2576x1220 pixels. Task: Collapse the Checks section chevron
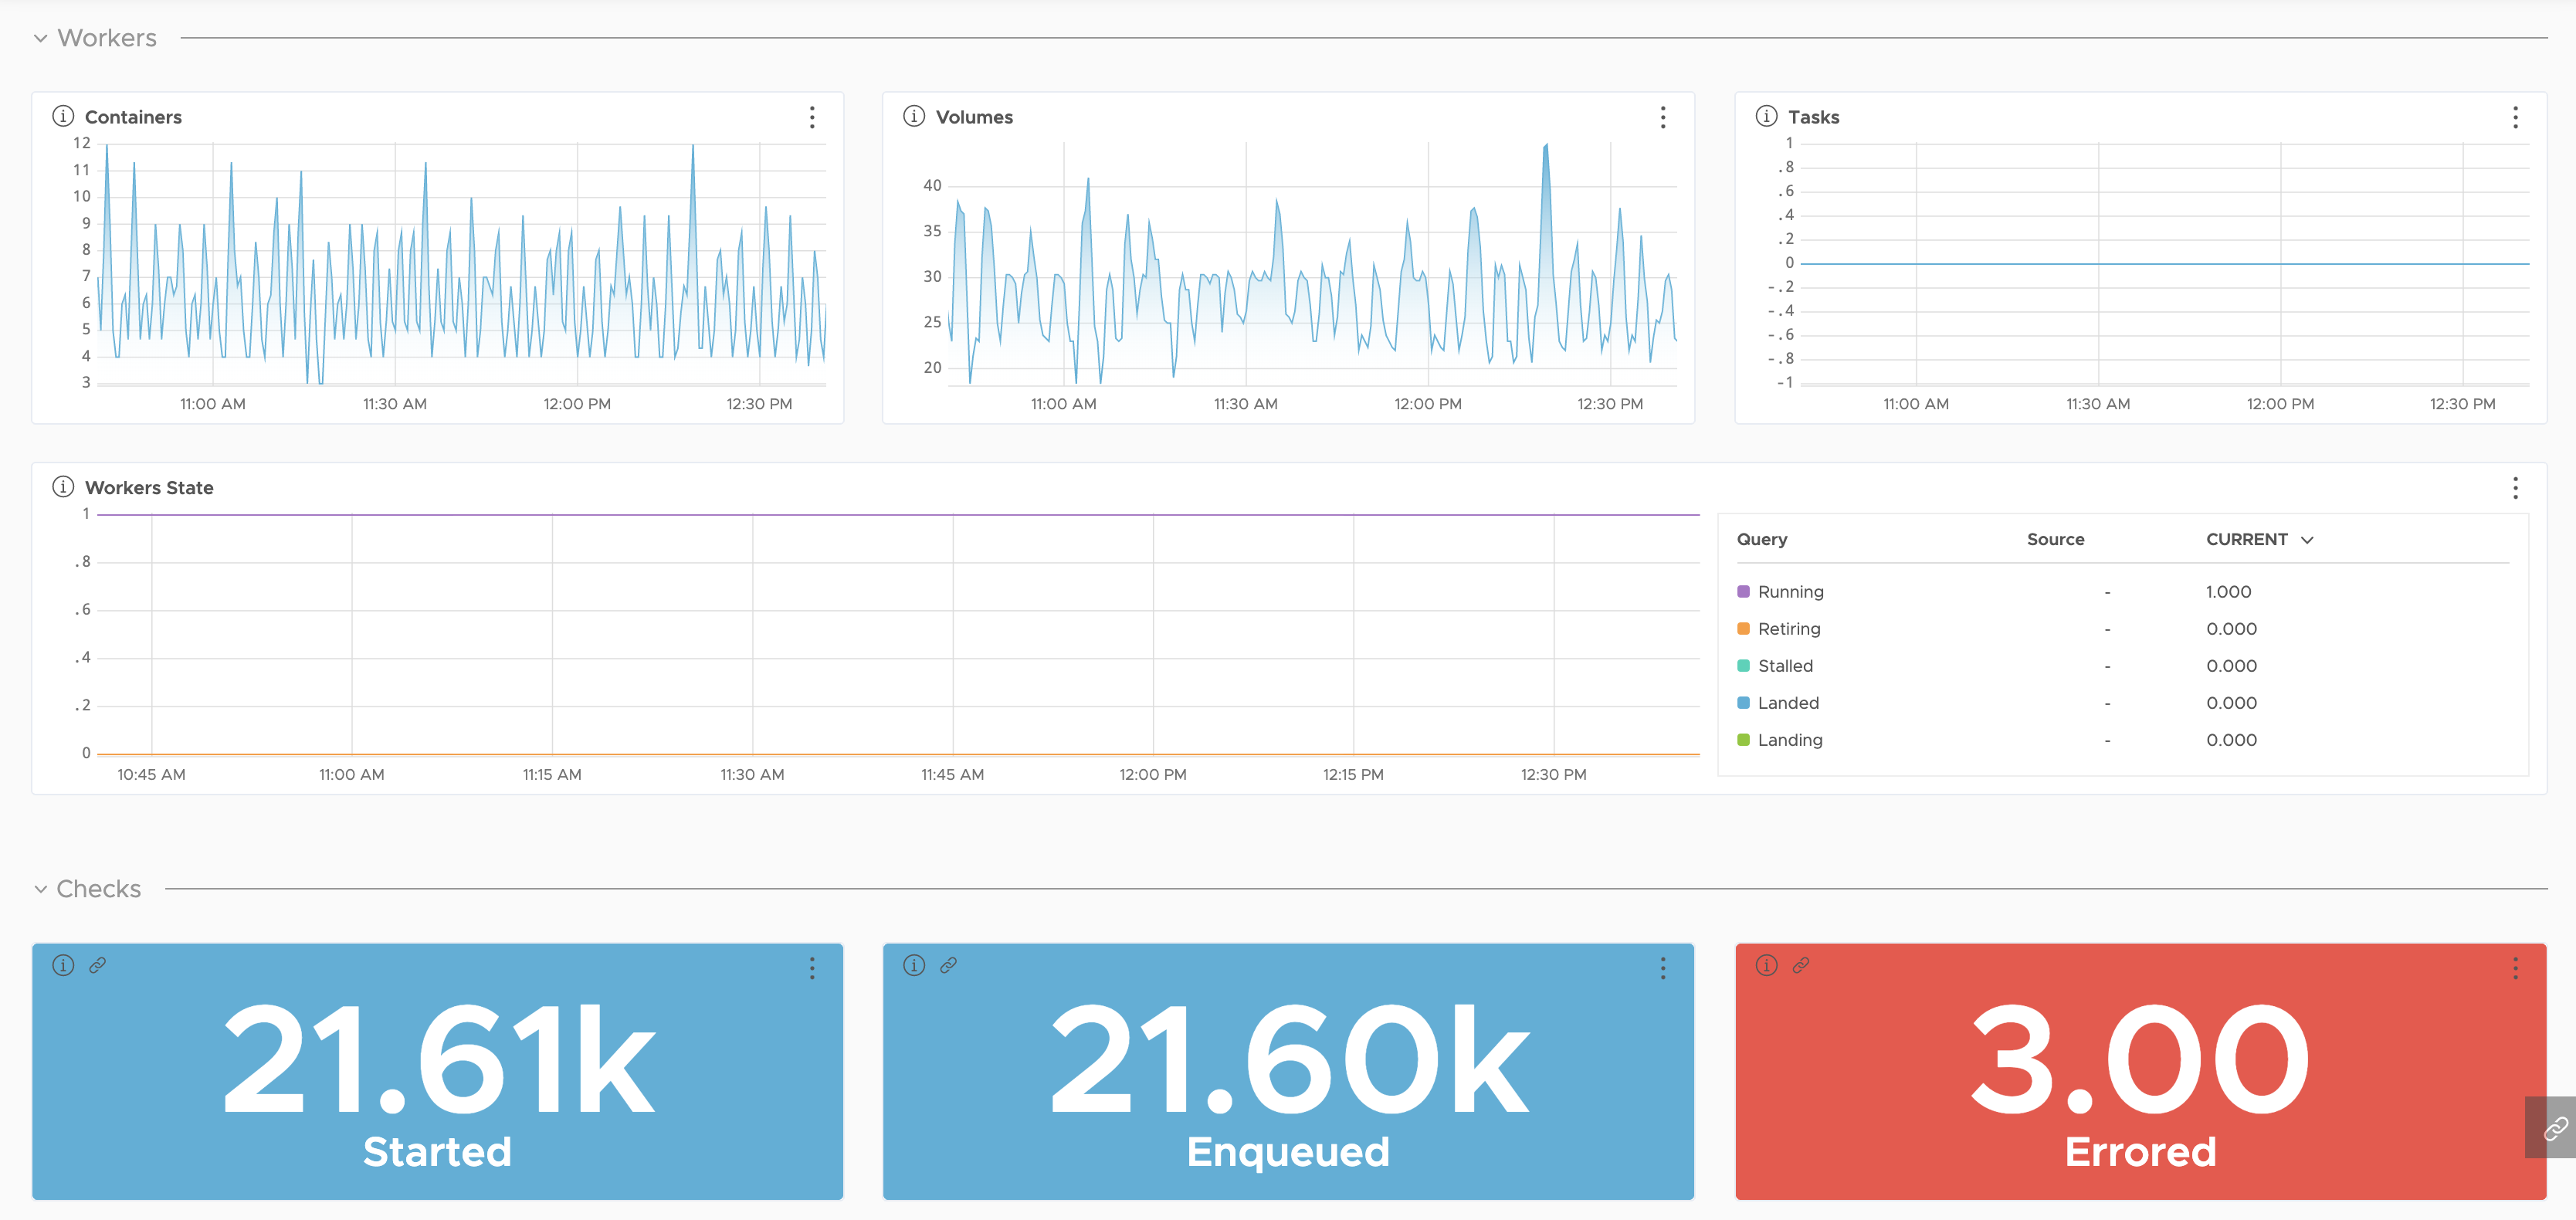pos(40,889)
